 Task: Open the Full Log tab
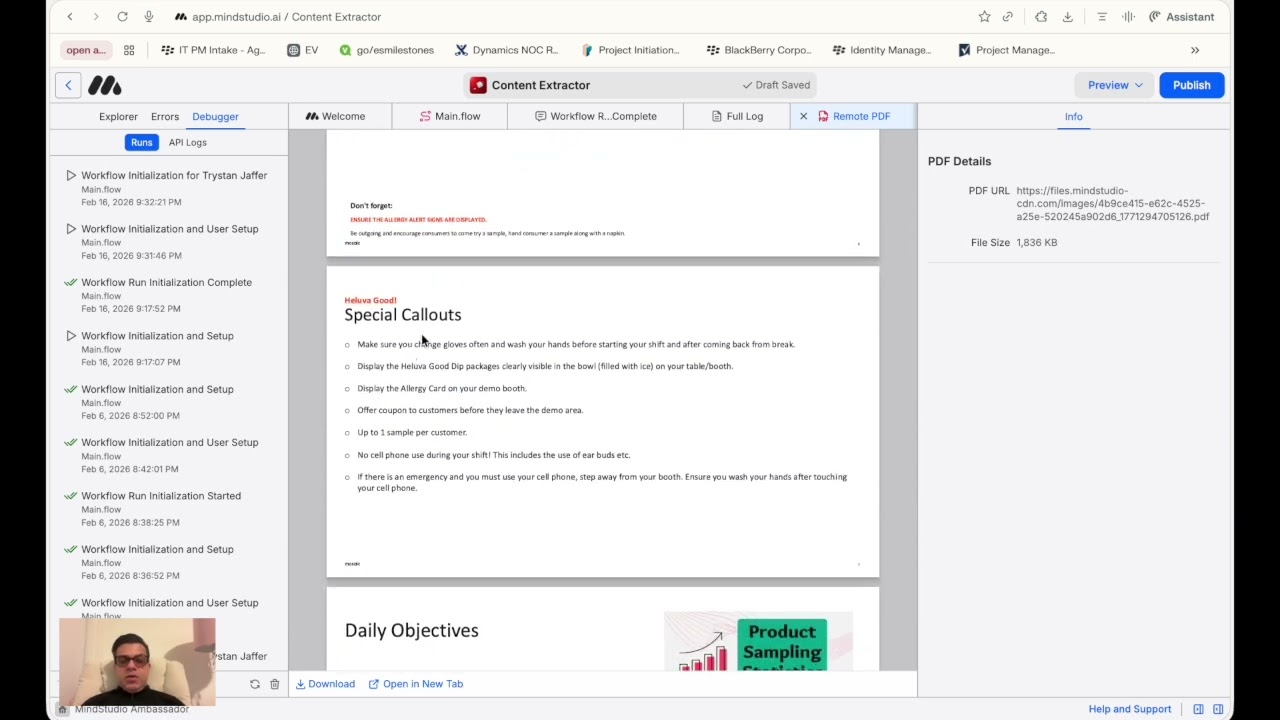737,116
